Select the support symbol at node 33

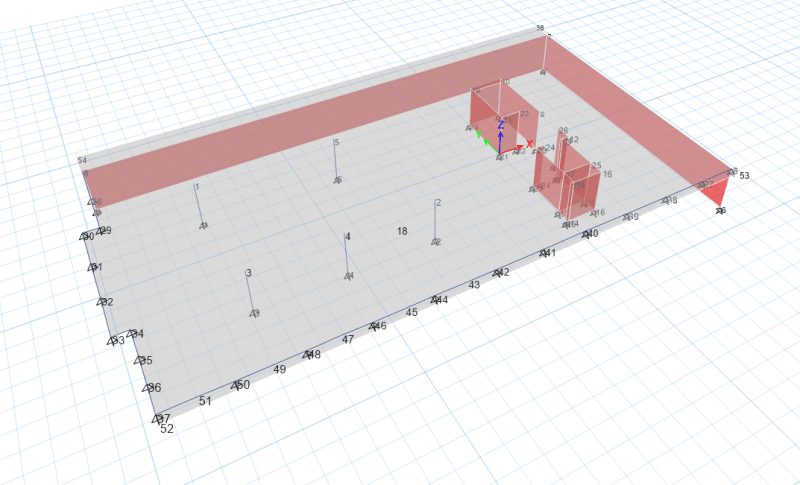[112, 341]
